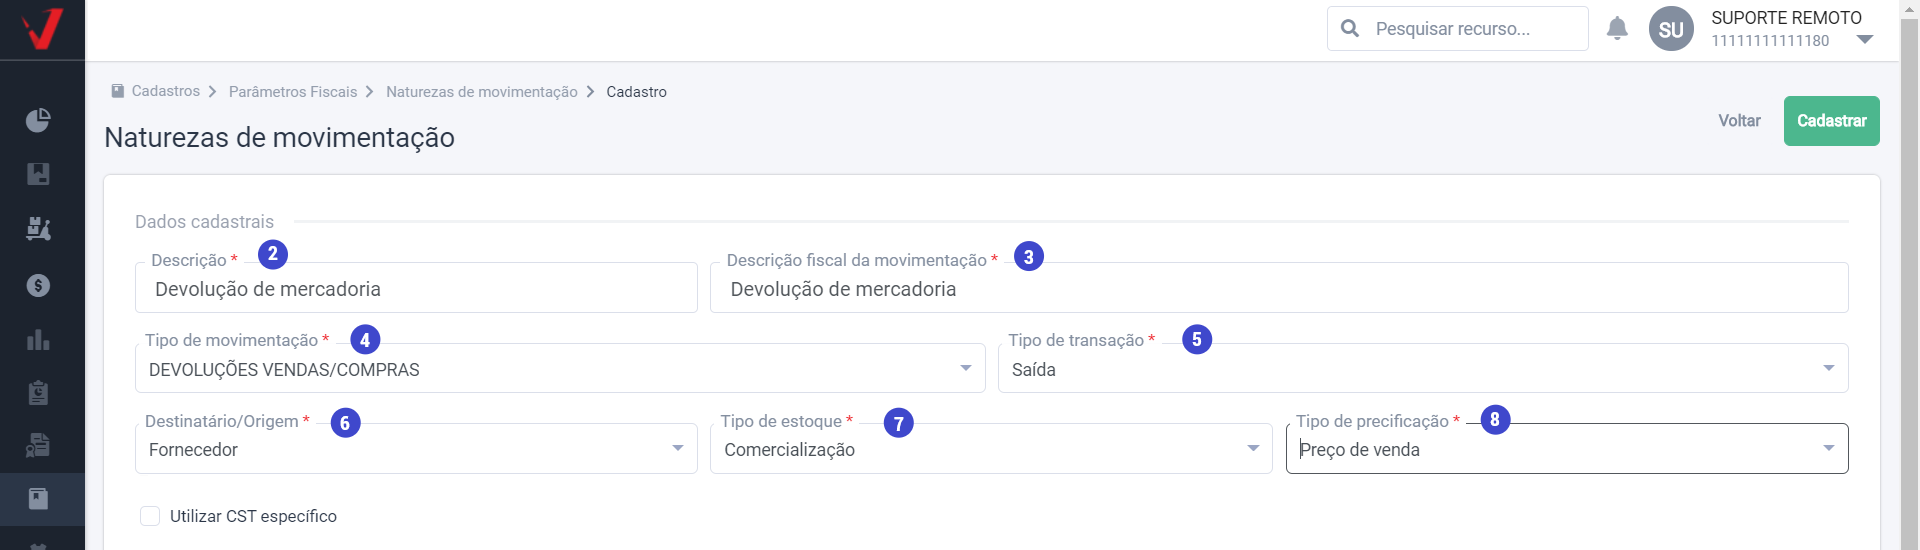The height and width of the screenshot is (550, 1920).
Task: Open the bar chart reports sidebar icon
Action: [x=38, y=340]
